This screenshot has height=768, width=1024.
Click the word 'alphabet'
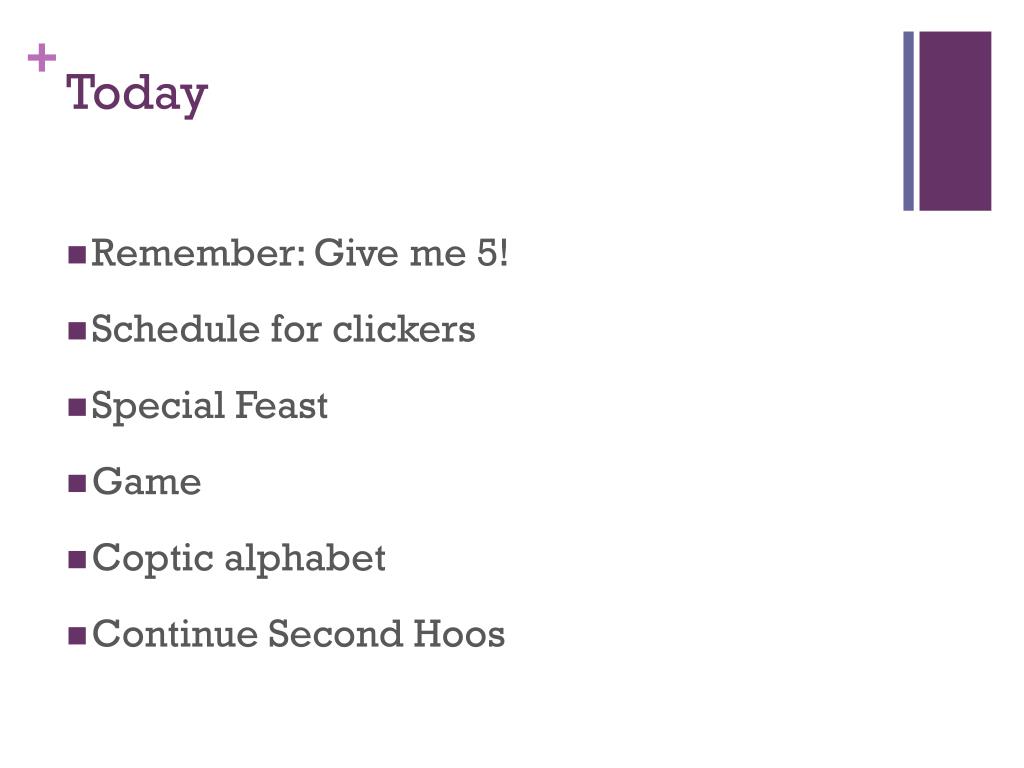(304, 559)
